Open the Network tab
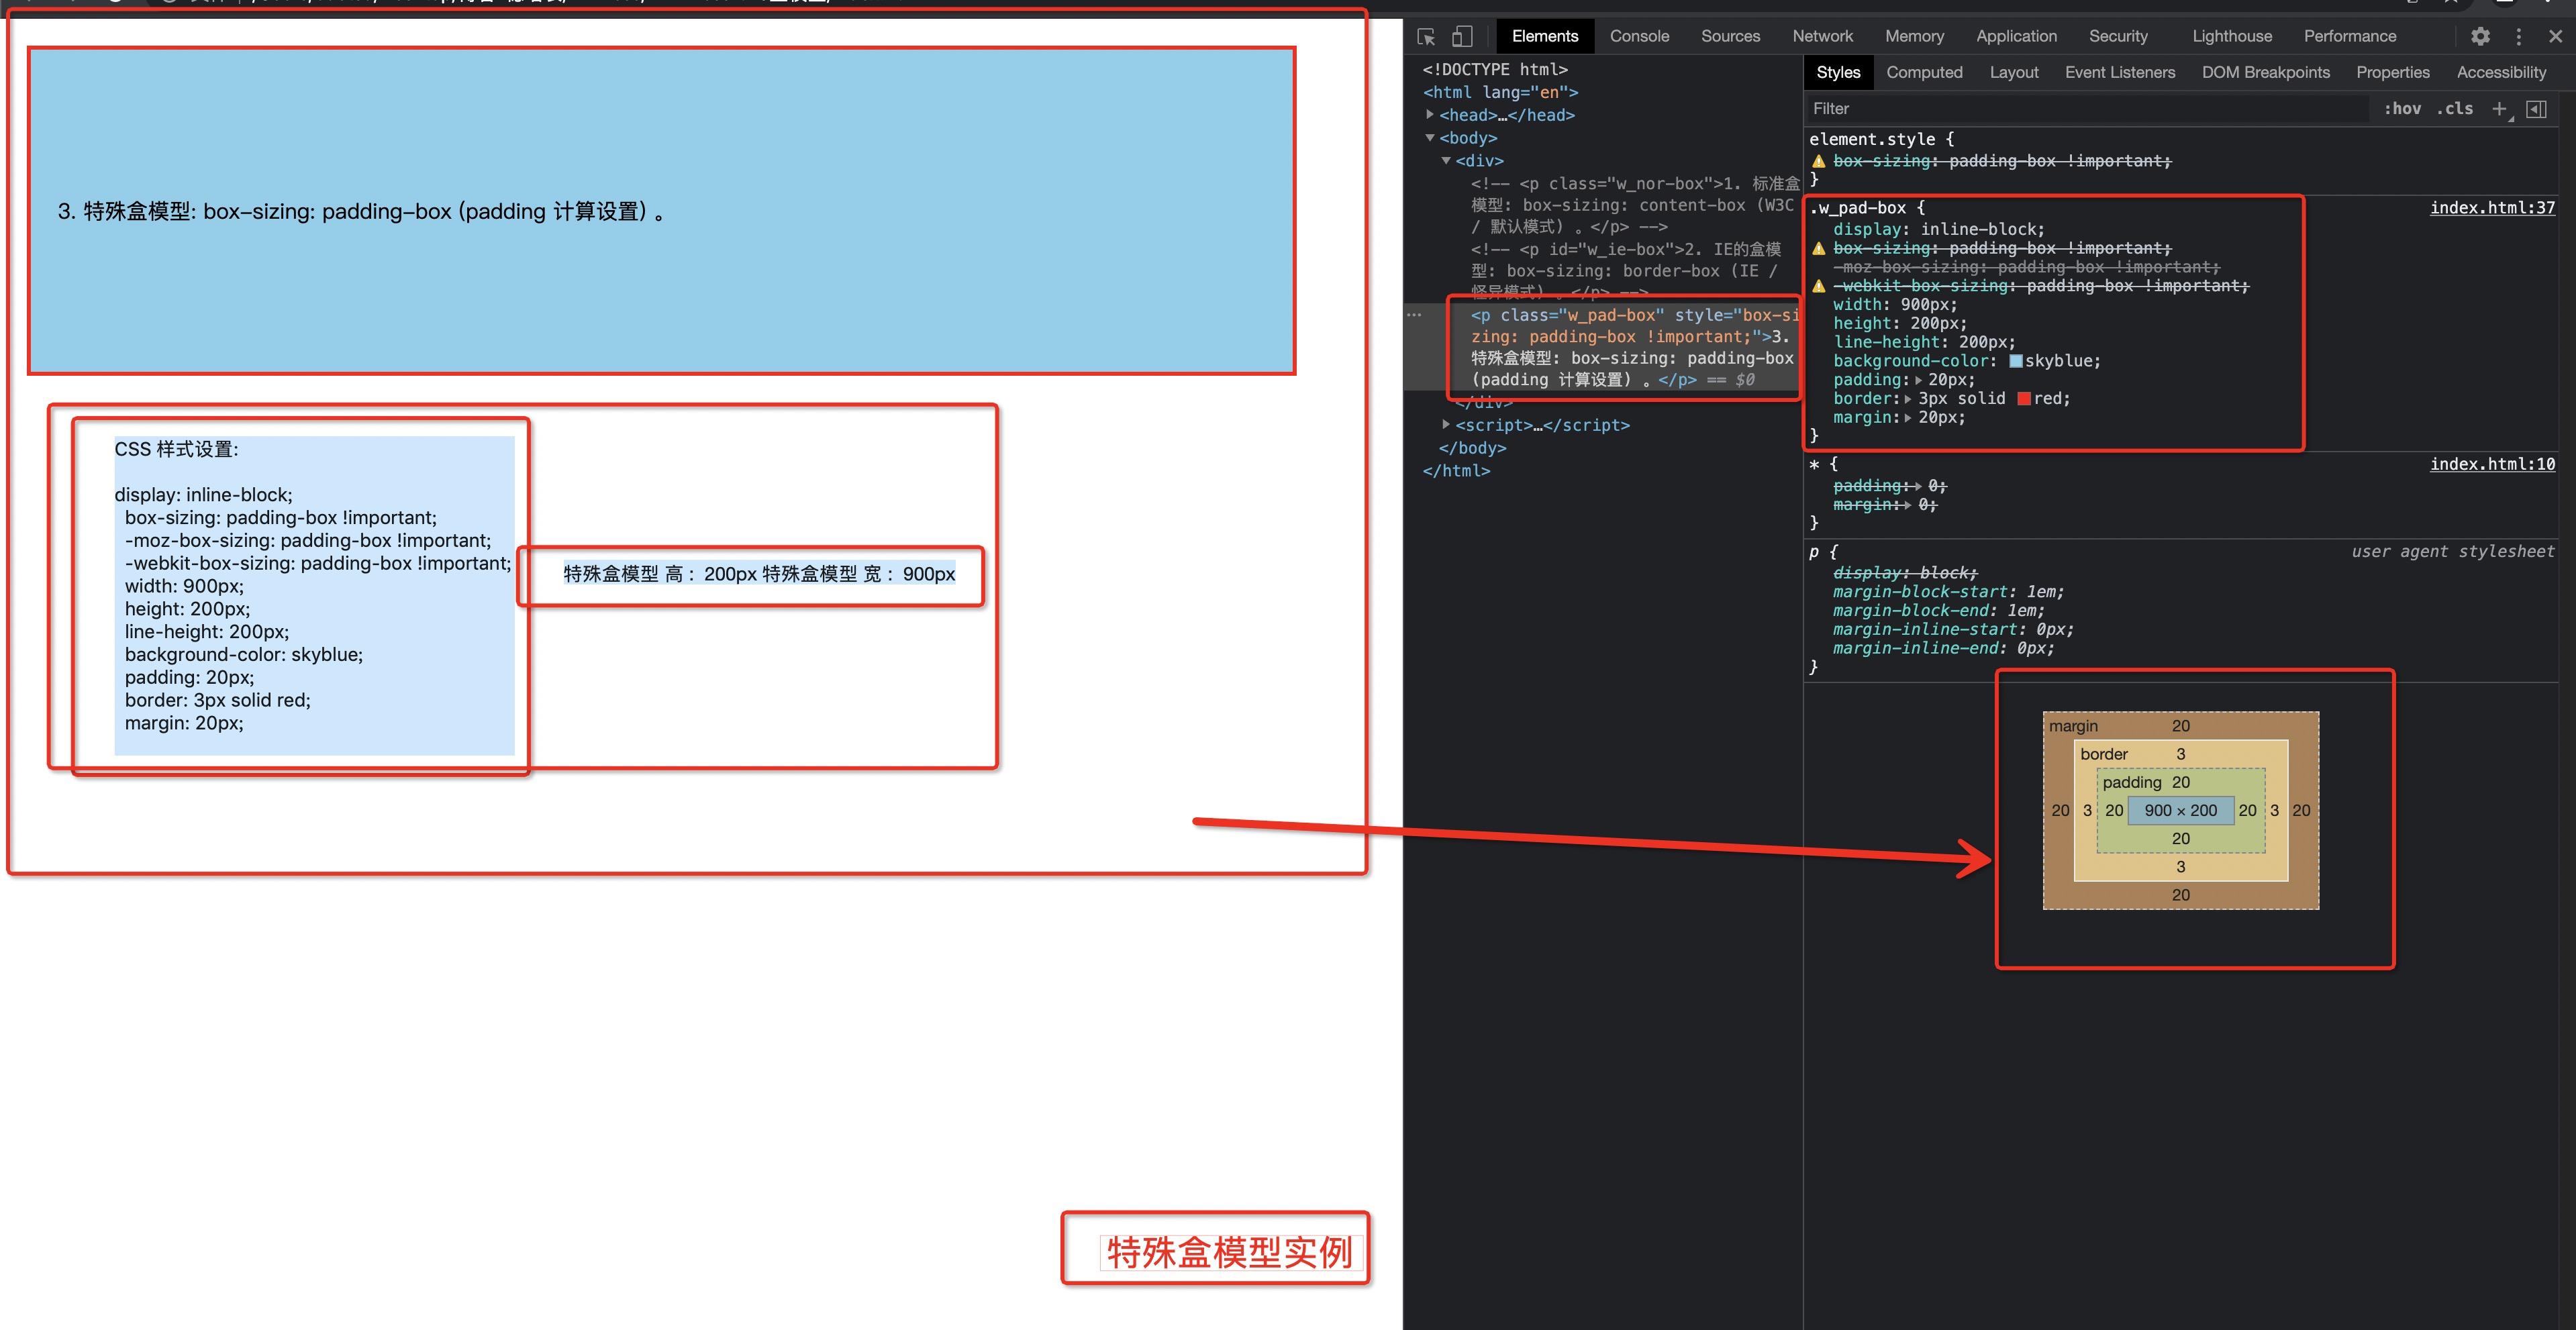Screen dimensions: 2576x1330 (1822, 36)
